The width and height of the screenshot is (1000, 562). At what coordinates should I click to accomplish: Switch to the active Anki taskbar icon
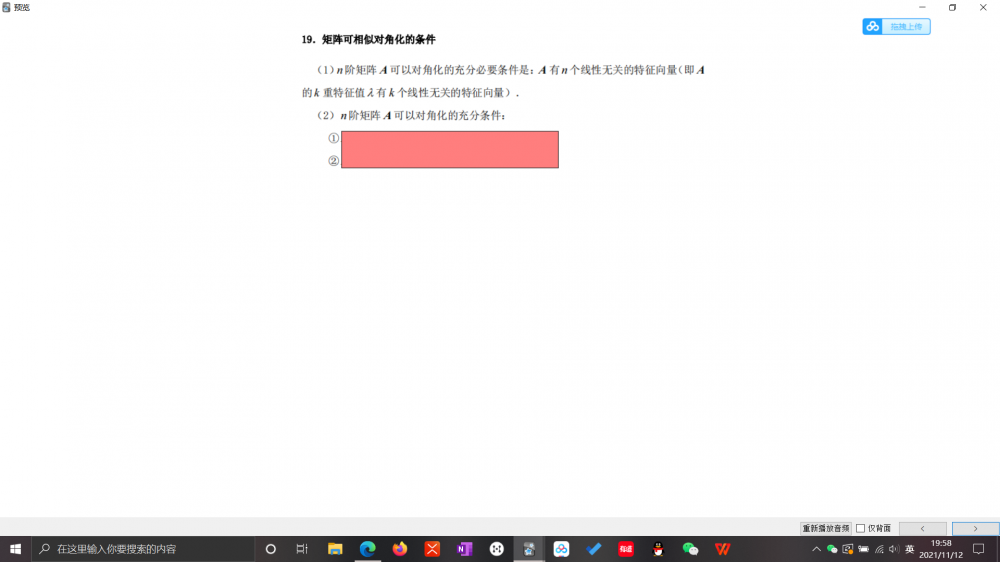tap(529, 549)
